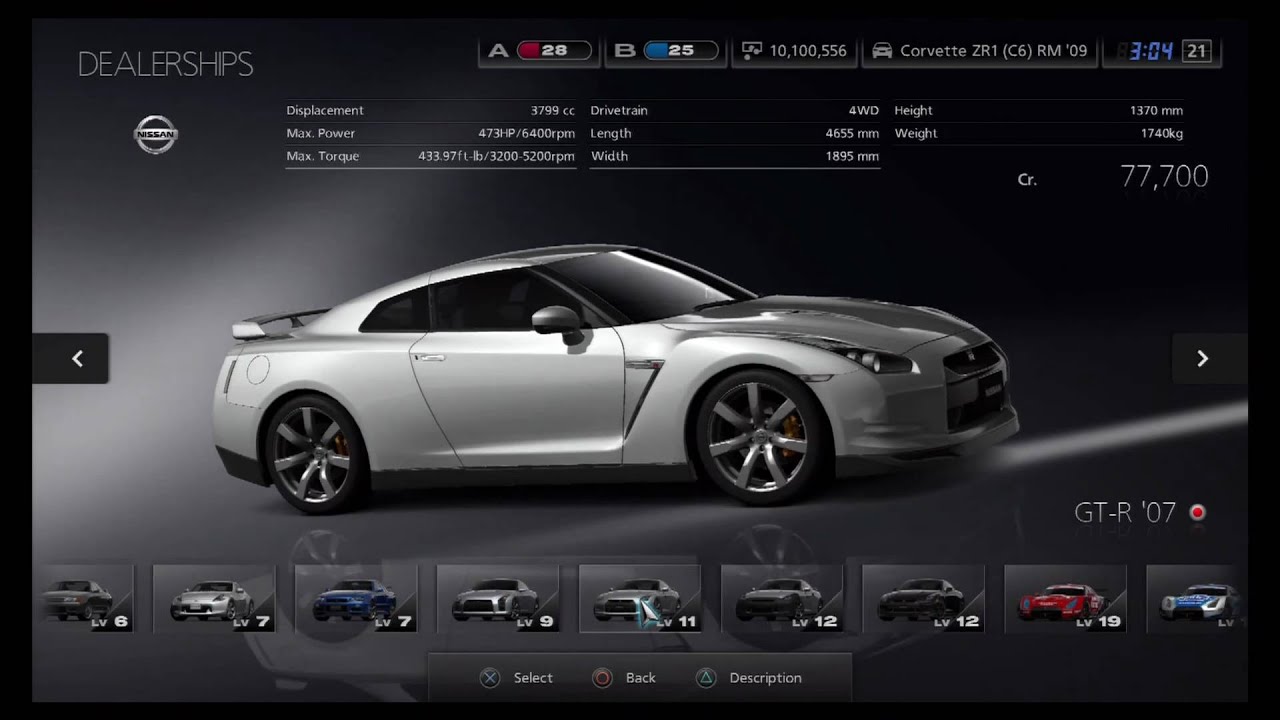
Task: Click the current car Corvette ZR1 indicator
Action: pos(979,51)
